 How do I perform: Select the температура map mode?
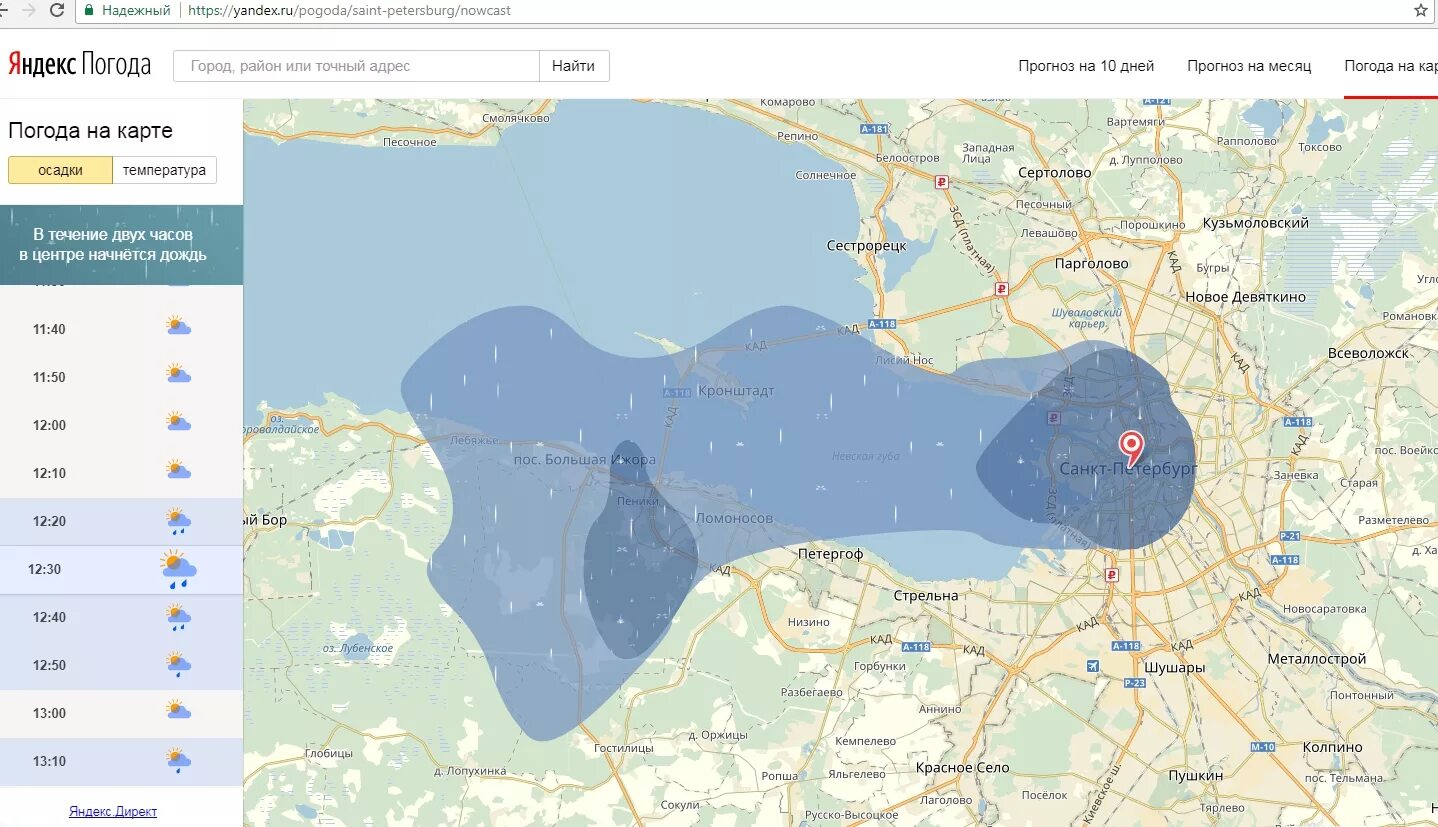[164, 170]
